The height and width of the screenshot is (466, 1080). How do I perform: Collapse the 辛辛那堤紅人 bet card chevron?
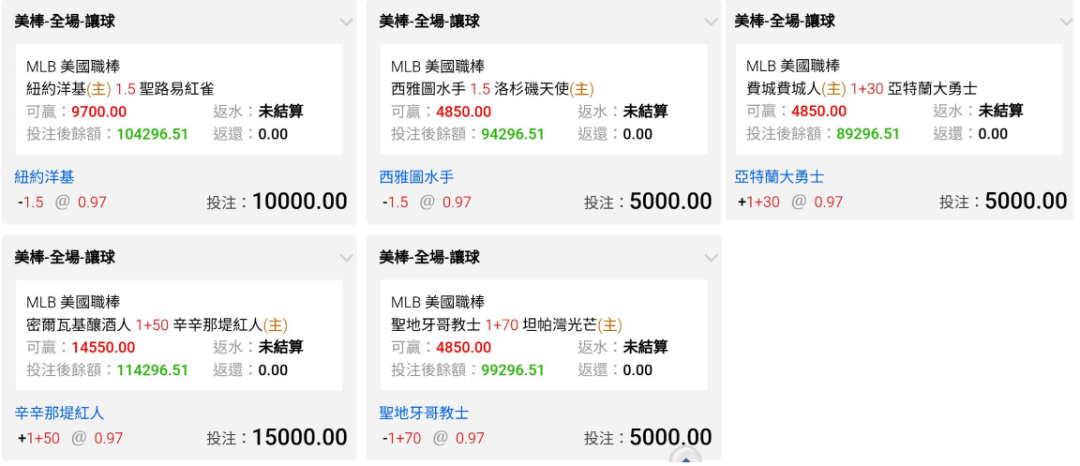346,258
